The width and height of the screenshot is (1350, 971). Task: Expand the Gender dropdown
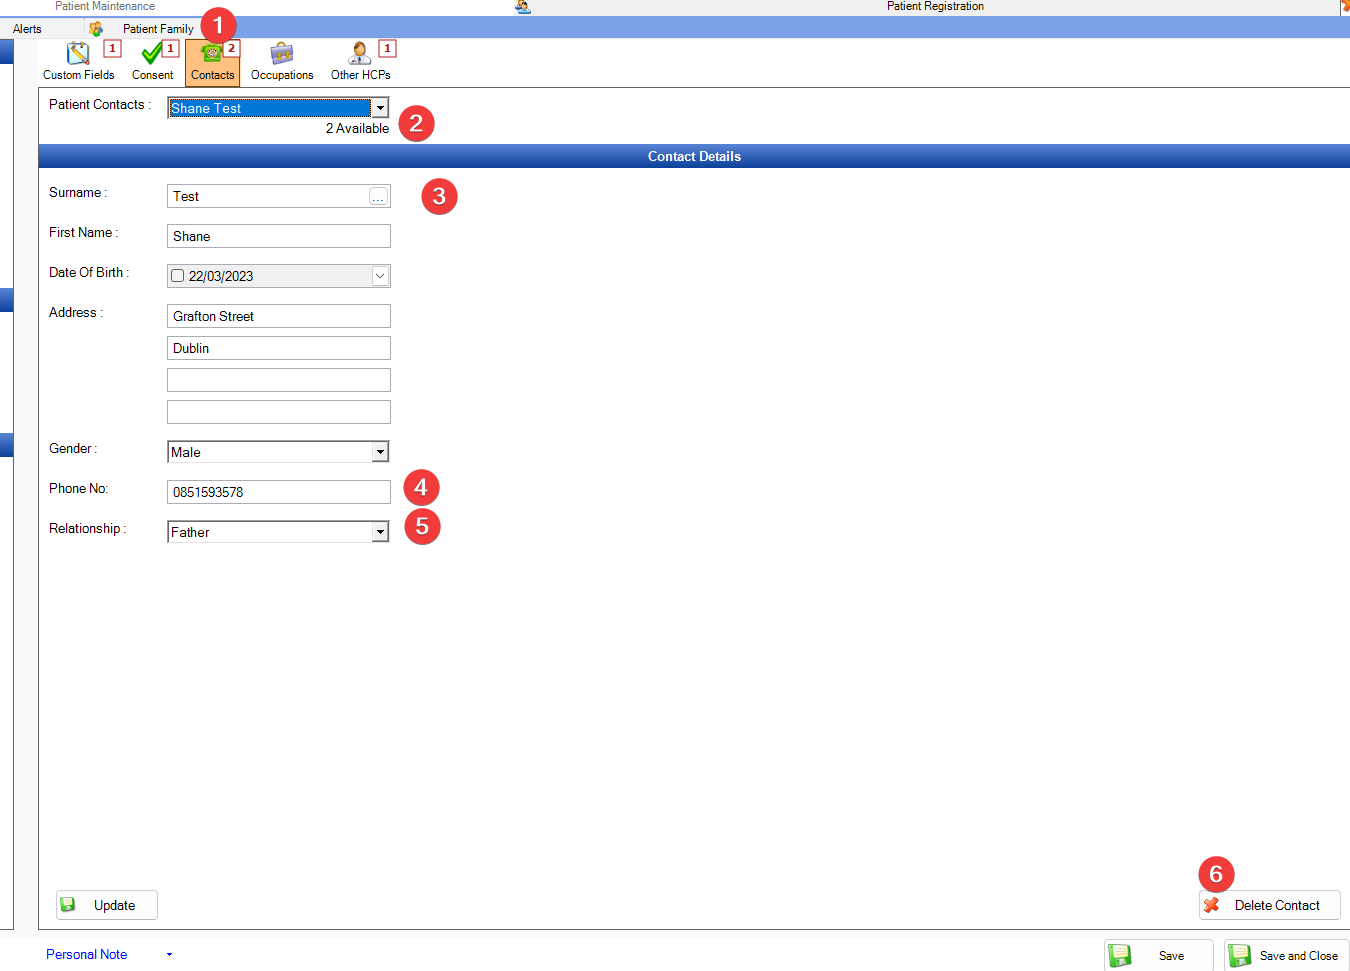coord(380,452)
